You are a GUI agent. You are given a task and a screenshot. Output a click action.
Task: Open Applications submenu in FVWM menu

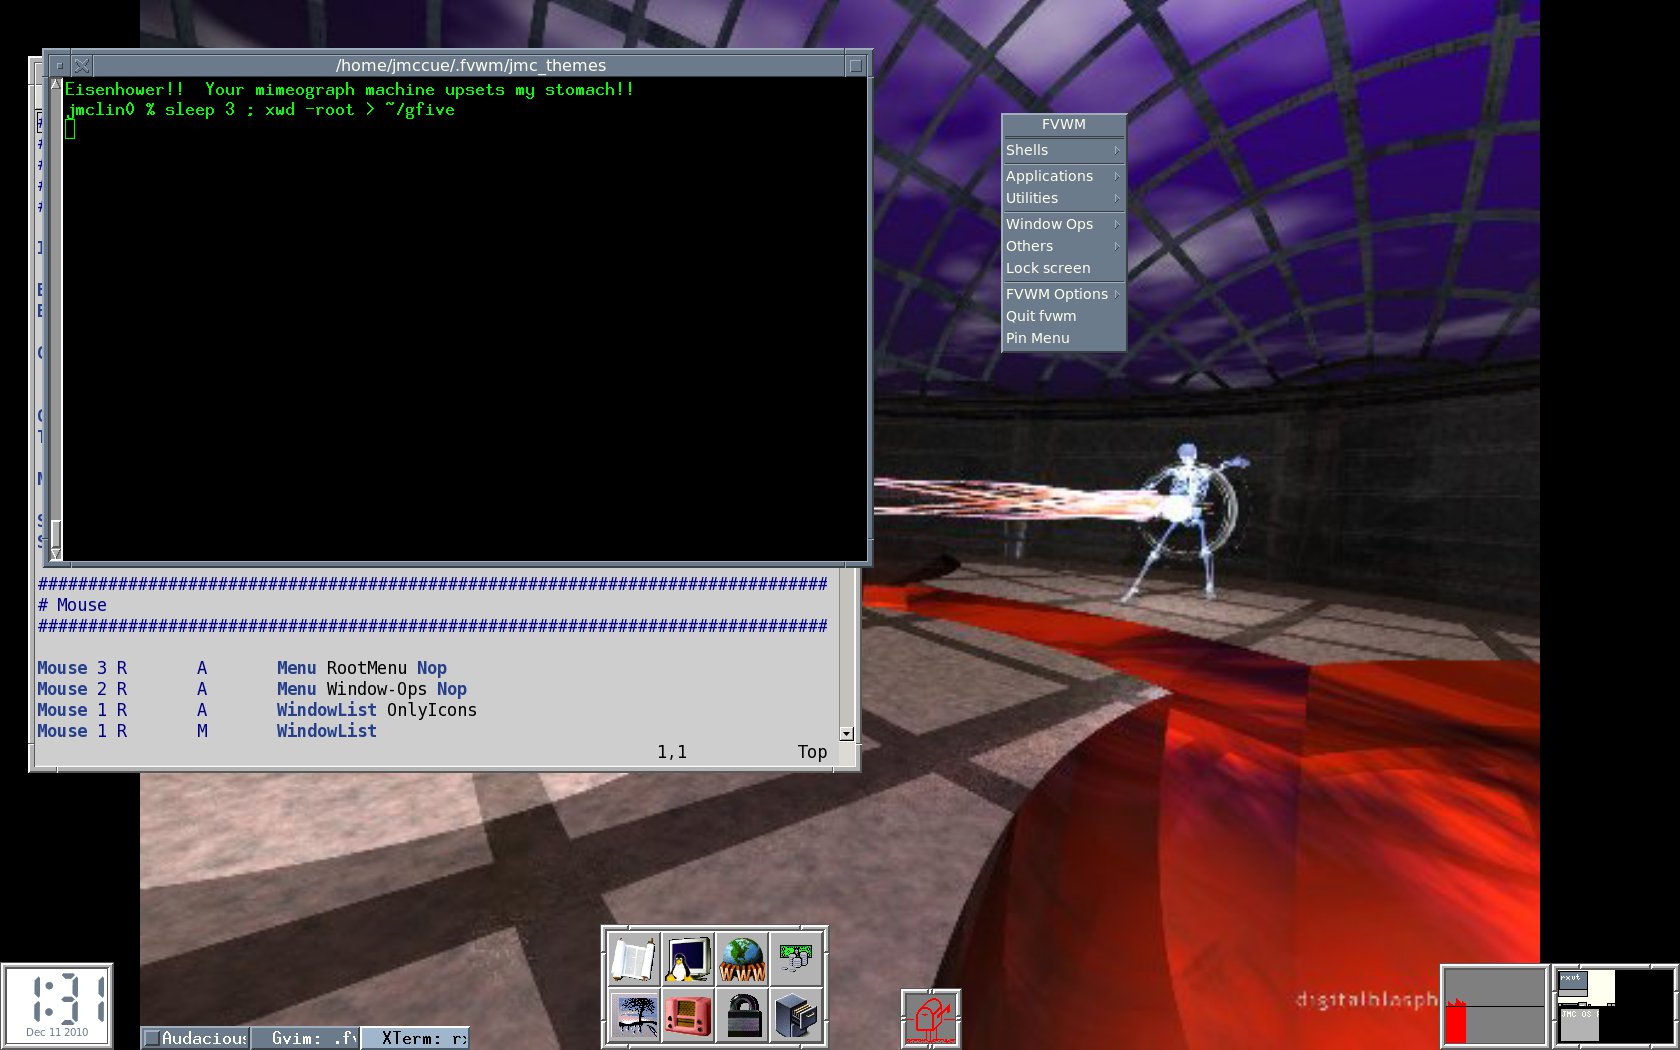click(1063, 176)
